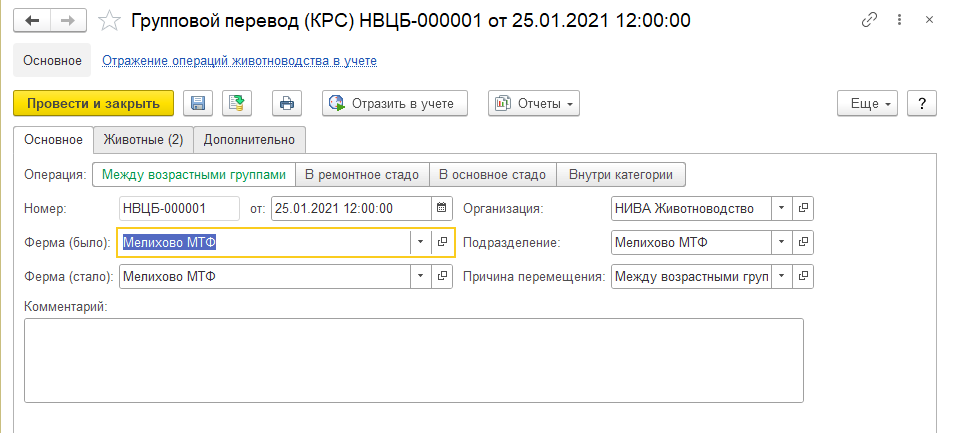Choose operation В основное стадо
This screenshot has height=433, width=956.
click(492, 175)
